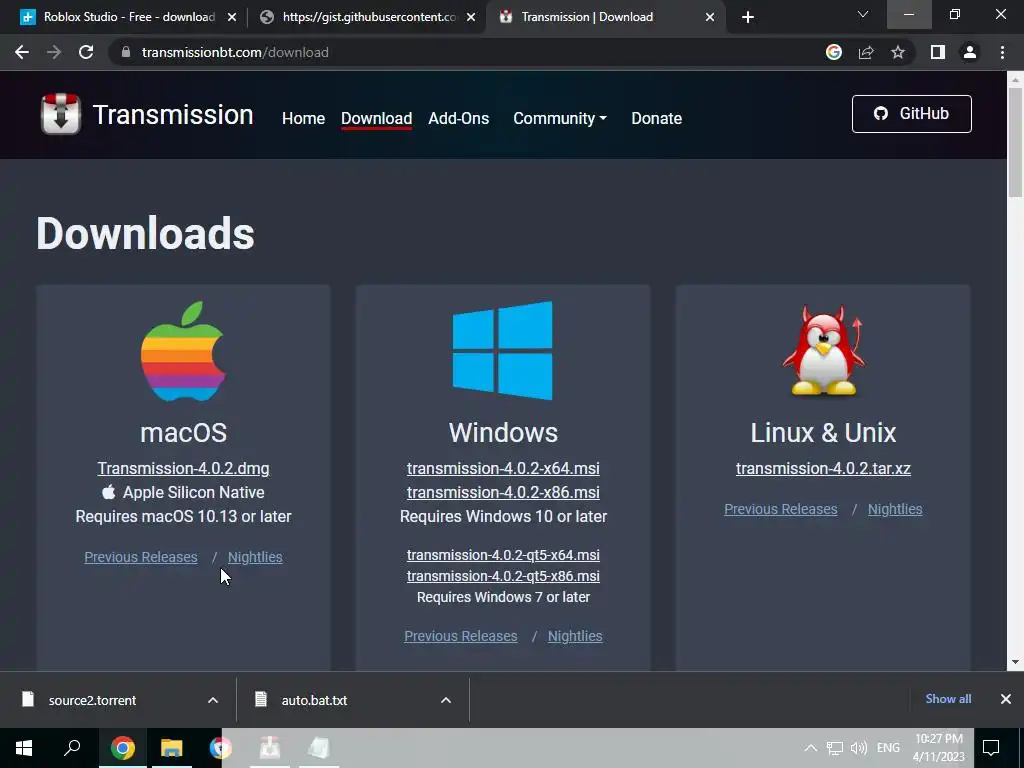Click the Windows logo image

[503, 350]
